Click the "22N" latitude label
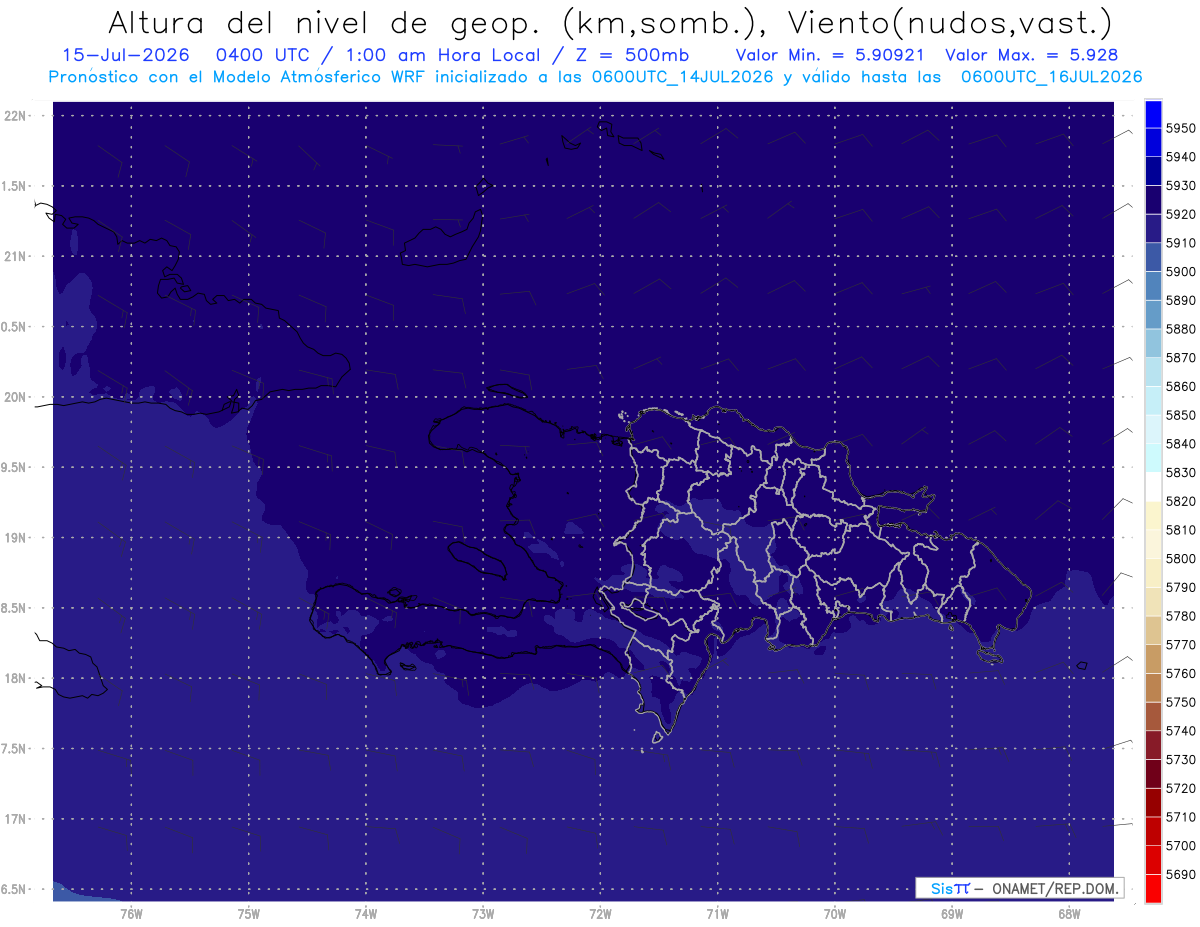 [x=14, y=115]
